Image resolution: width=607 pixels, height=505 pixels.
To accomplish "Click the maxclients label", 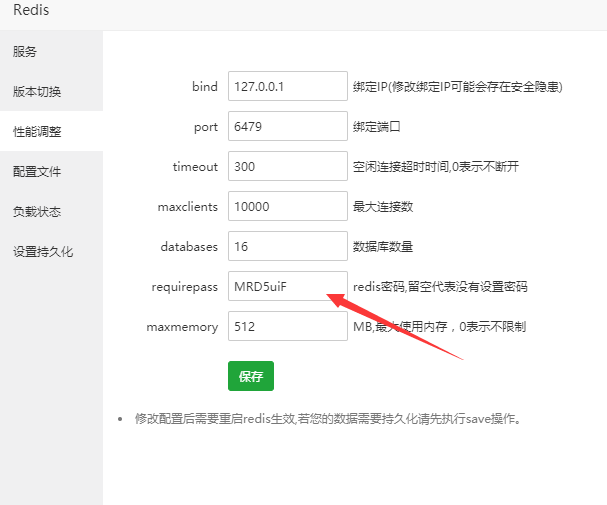I will pyautogui.click(x=188, y=207).
